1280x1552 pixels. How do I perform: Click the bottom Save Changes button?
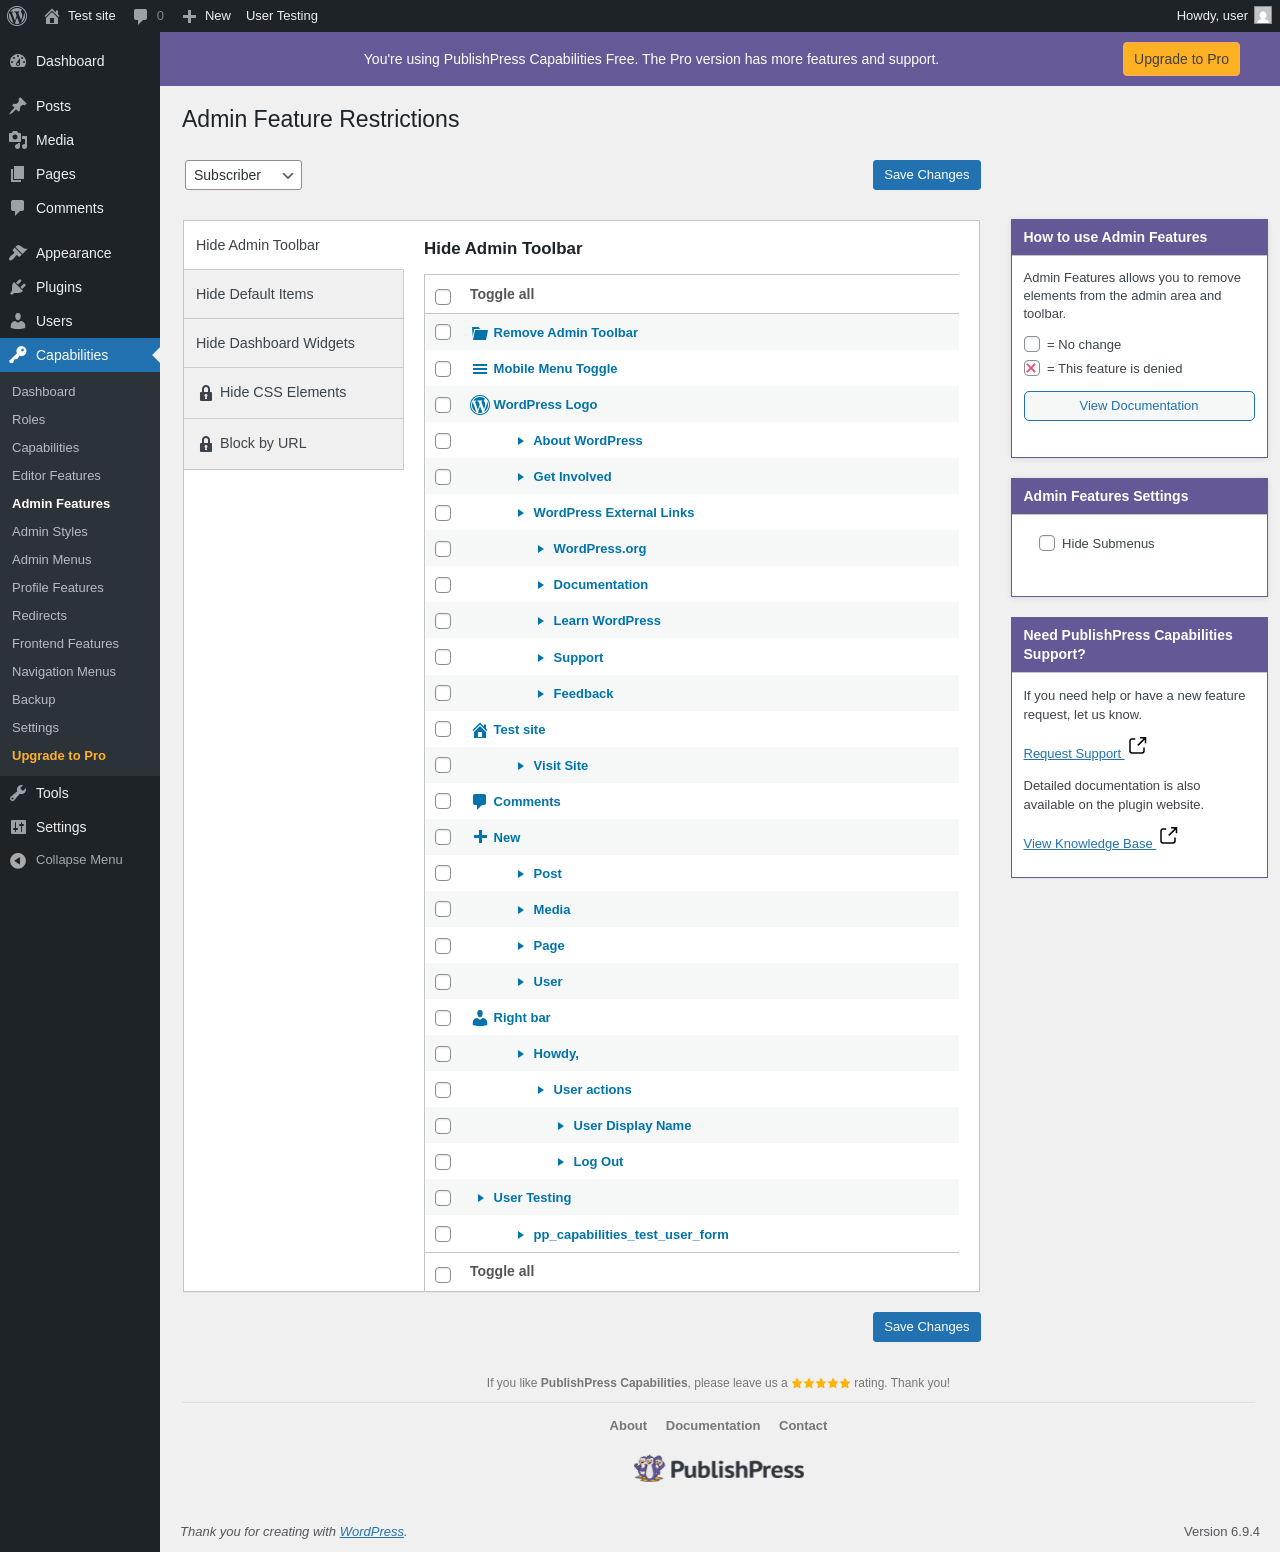coord(927,1327)
